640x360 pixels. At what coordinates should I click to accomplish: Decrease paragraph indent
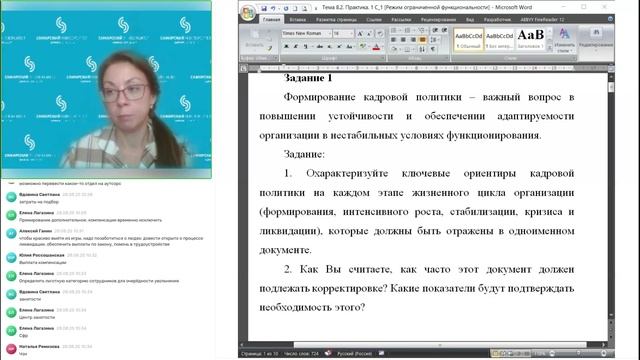[x=435, y=30]
